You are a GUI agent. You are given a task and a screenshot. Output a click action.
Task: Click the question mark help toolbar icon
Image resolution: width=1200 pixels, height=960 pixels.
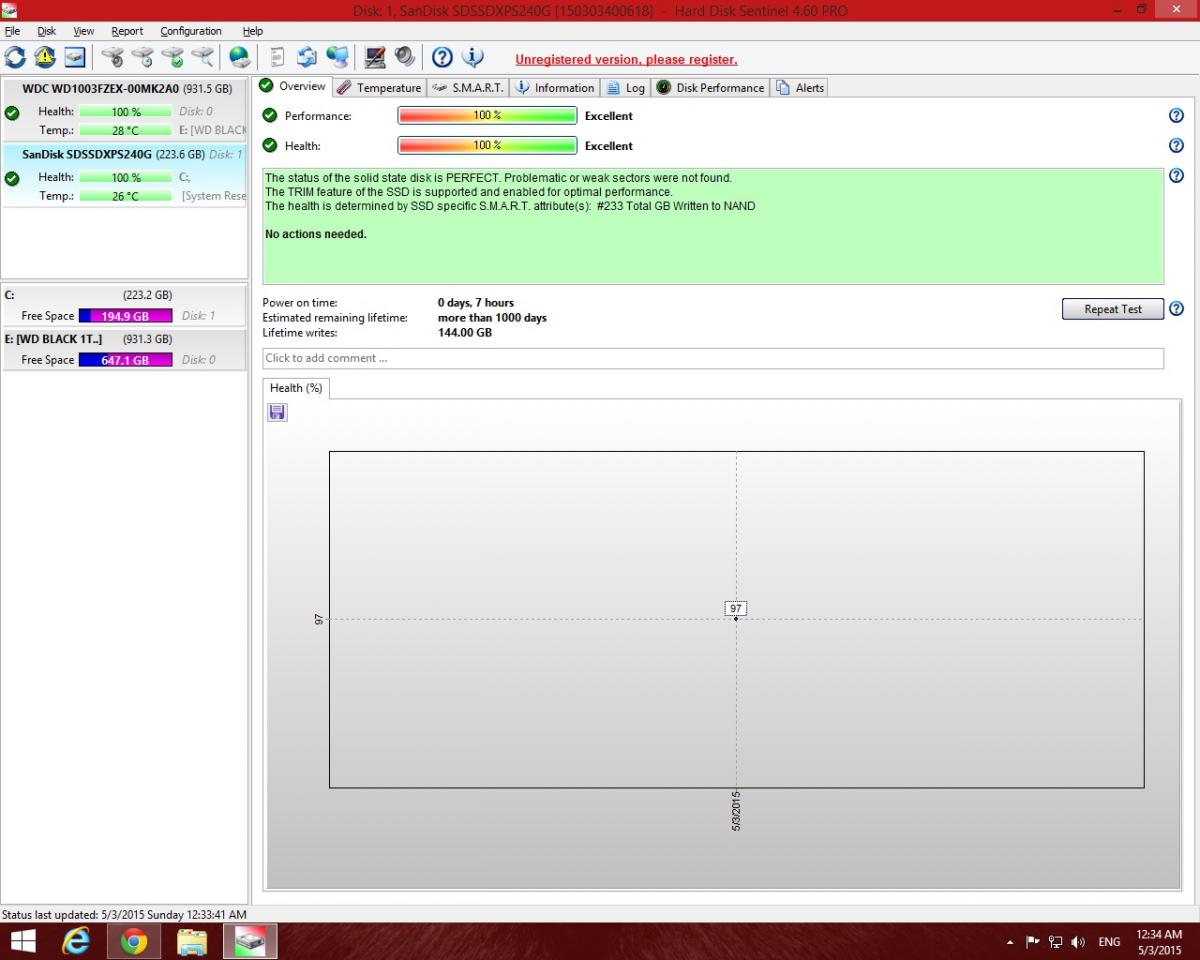(442, 57)
